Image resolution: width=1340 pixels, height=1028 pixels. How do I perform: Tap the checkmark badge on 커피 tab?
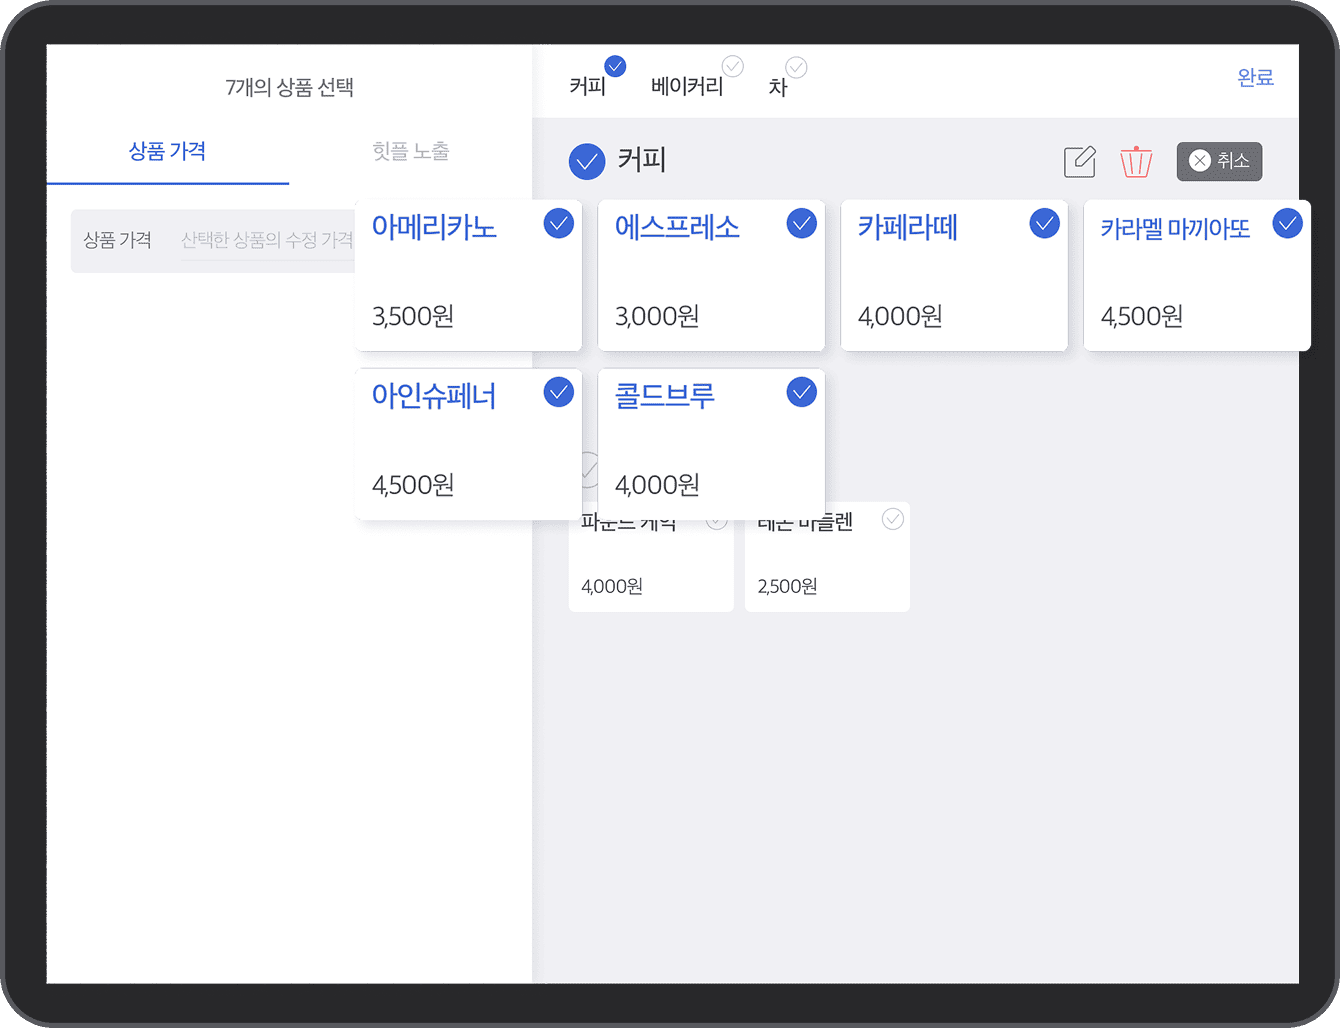pos(615,67)
